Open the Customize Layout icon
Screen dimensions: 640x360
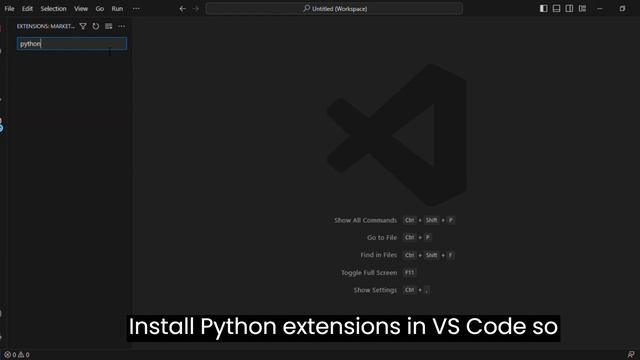(582, 9)
